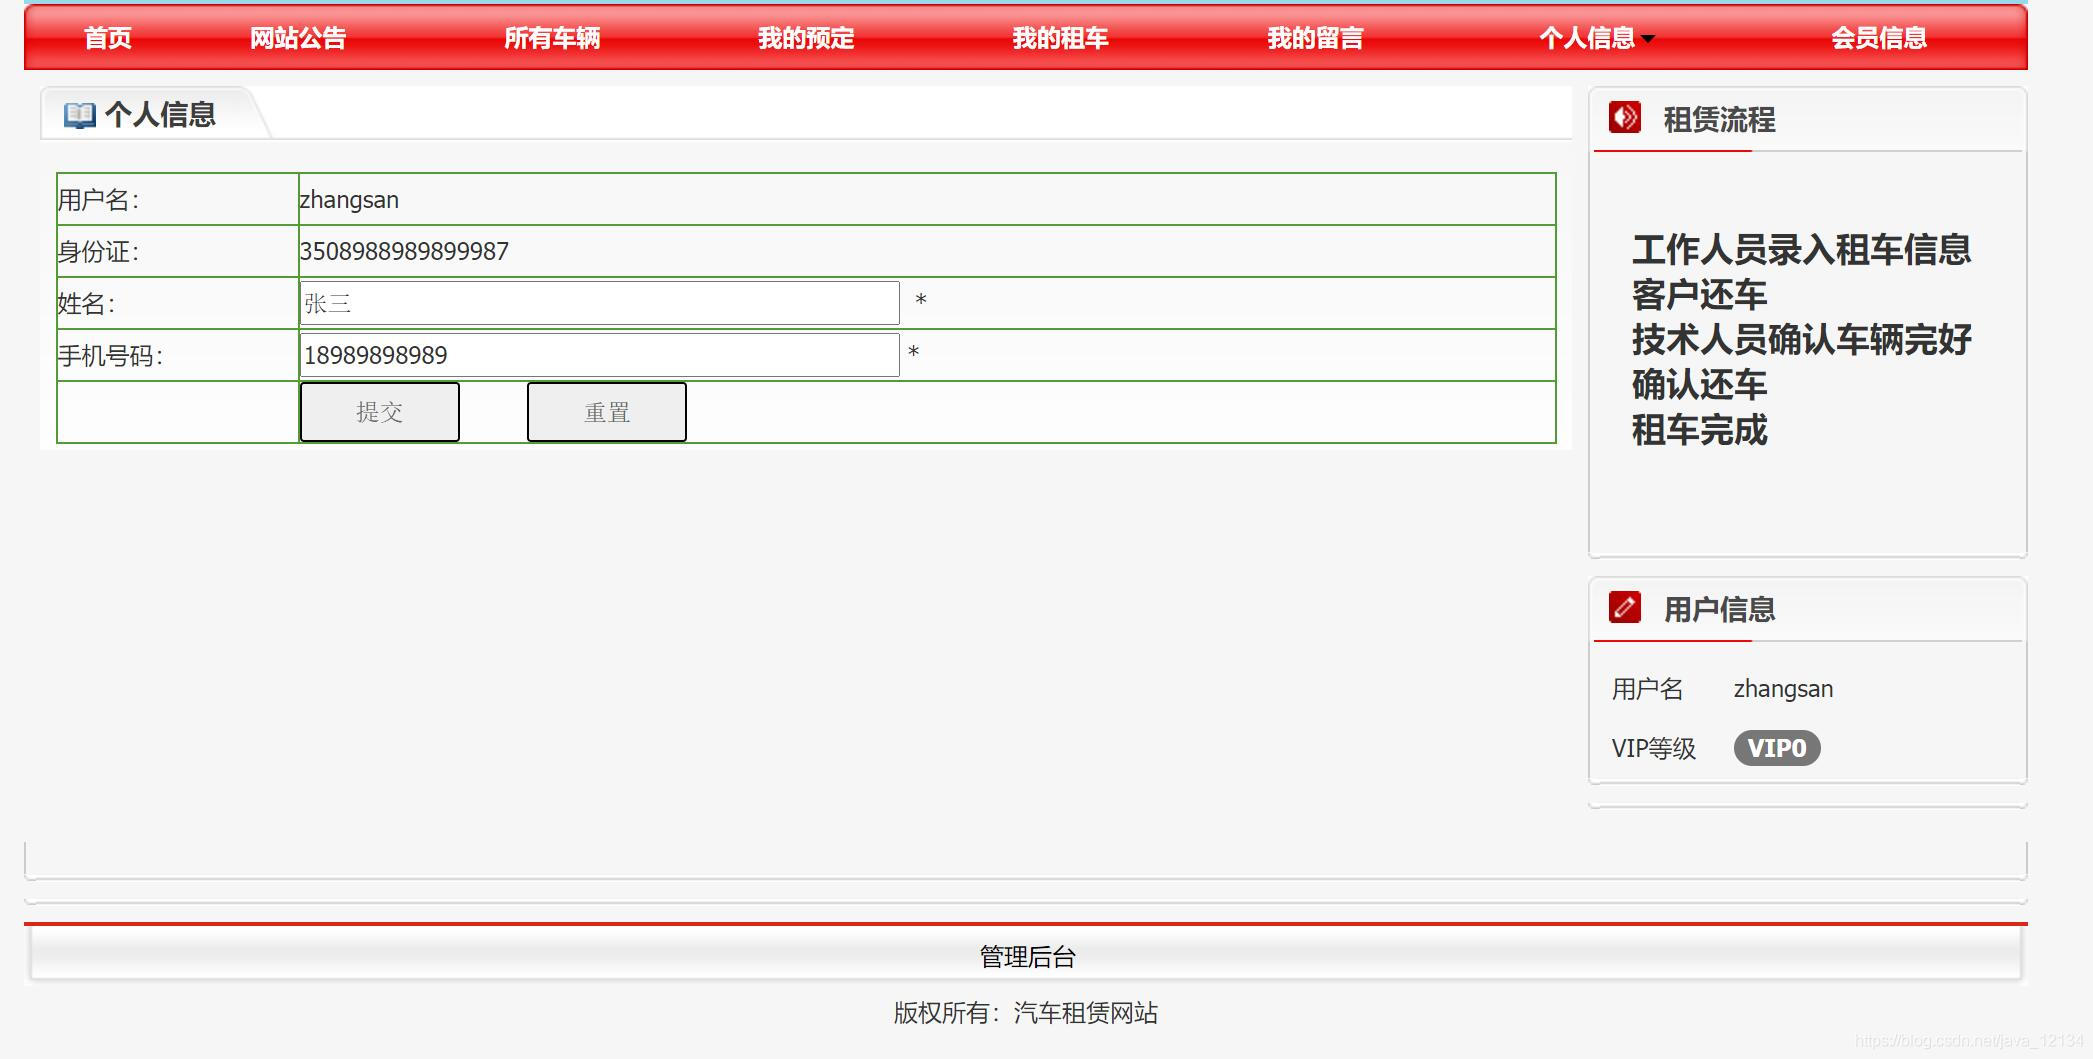Image resolution: width=2093 pixels, height=1059 pixels.
Task: Open the 所有车辆 menu item
Action: [552, 38]
